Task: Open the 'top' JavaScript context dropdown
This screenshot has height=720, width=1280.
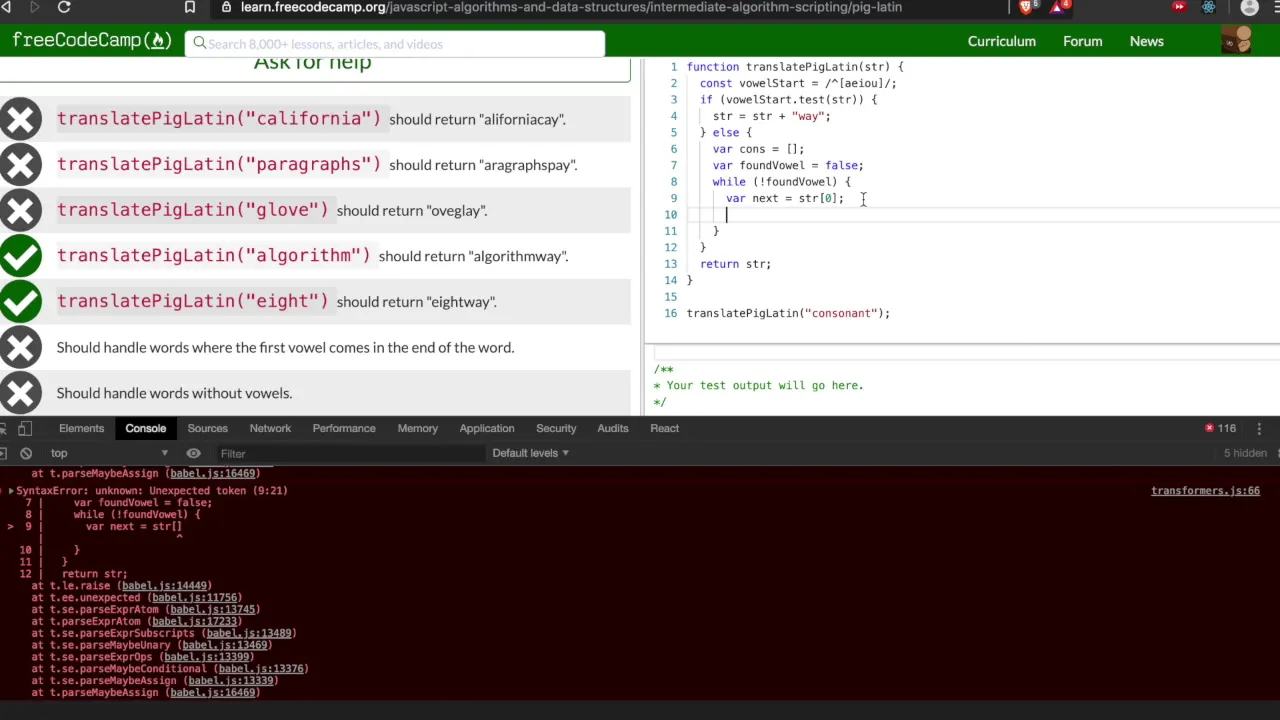Action: click(x=110, y=453)
